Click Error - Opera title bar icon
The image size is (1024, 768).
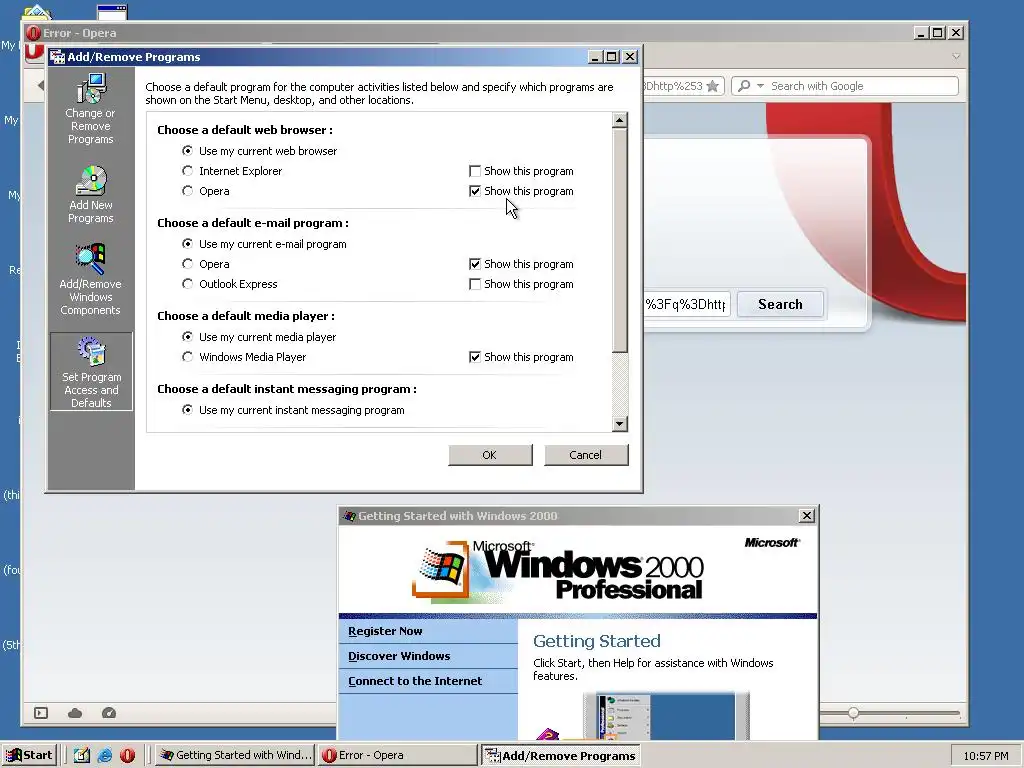coord(34,33)
